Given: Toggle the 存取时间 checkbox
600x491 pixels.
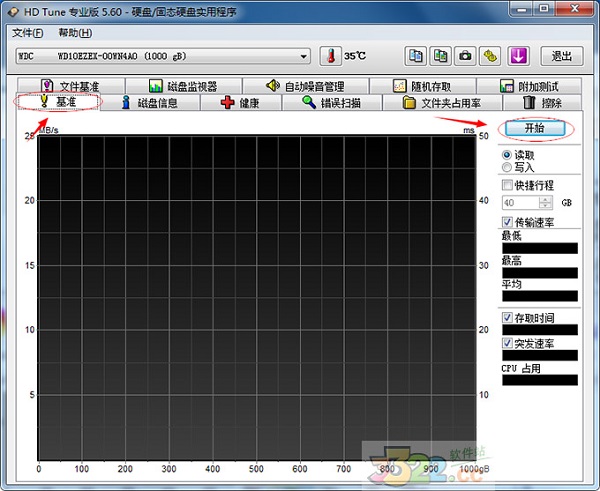Looking at the screenshot, I should tap(507, 318).
